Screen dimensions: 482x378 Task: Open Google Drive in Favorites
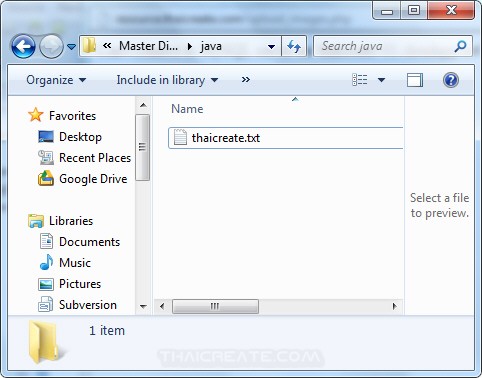(x=93, y=179)
